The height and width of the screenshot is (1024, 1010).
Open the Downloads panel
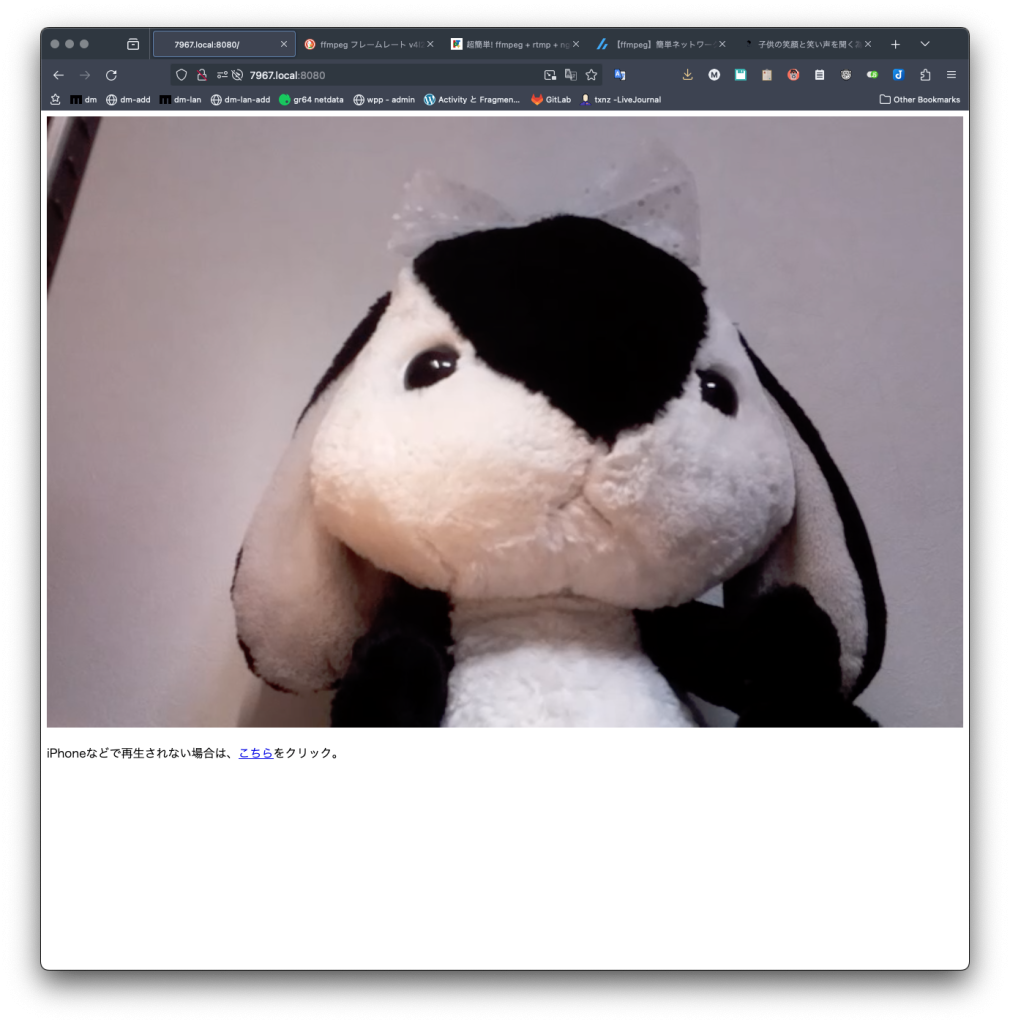(x=687, y=75)
